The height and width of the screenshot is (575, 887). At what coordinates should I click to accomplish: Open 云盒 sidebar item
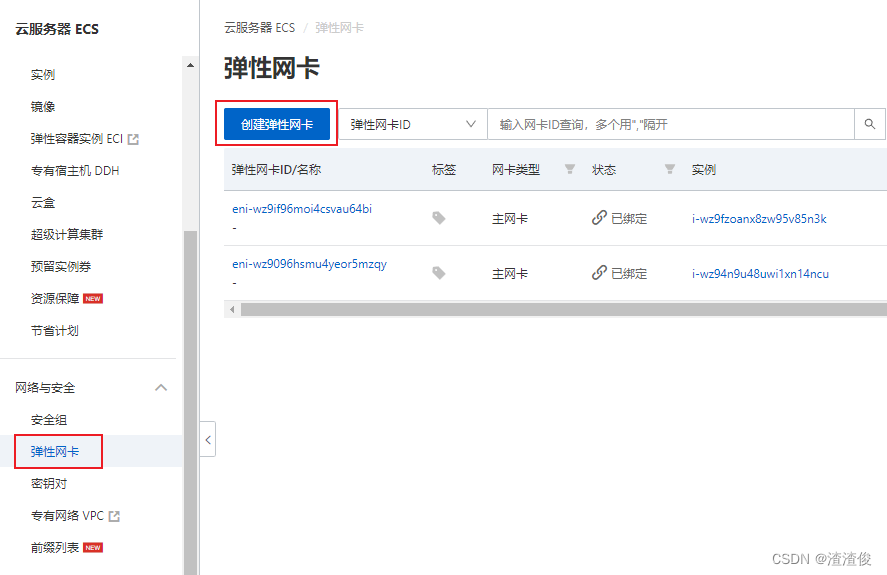[x=43, y=203]
